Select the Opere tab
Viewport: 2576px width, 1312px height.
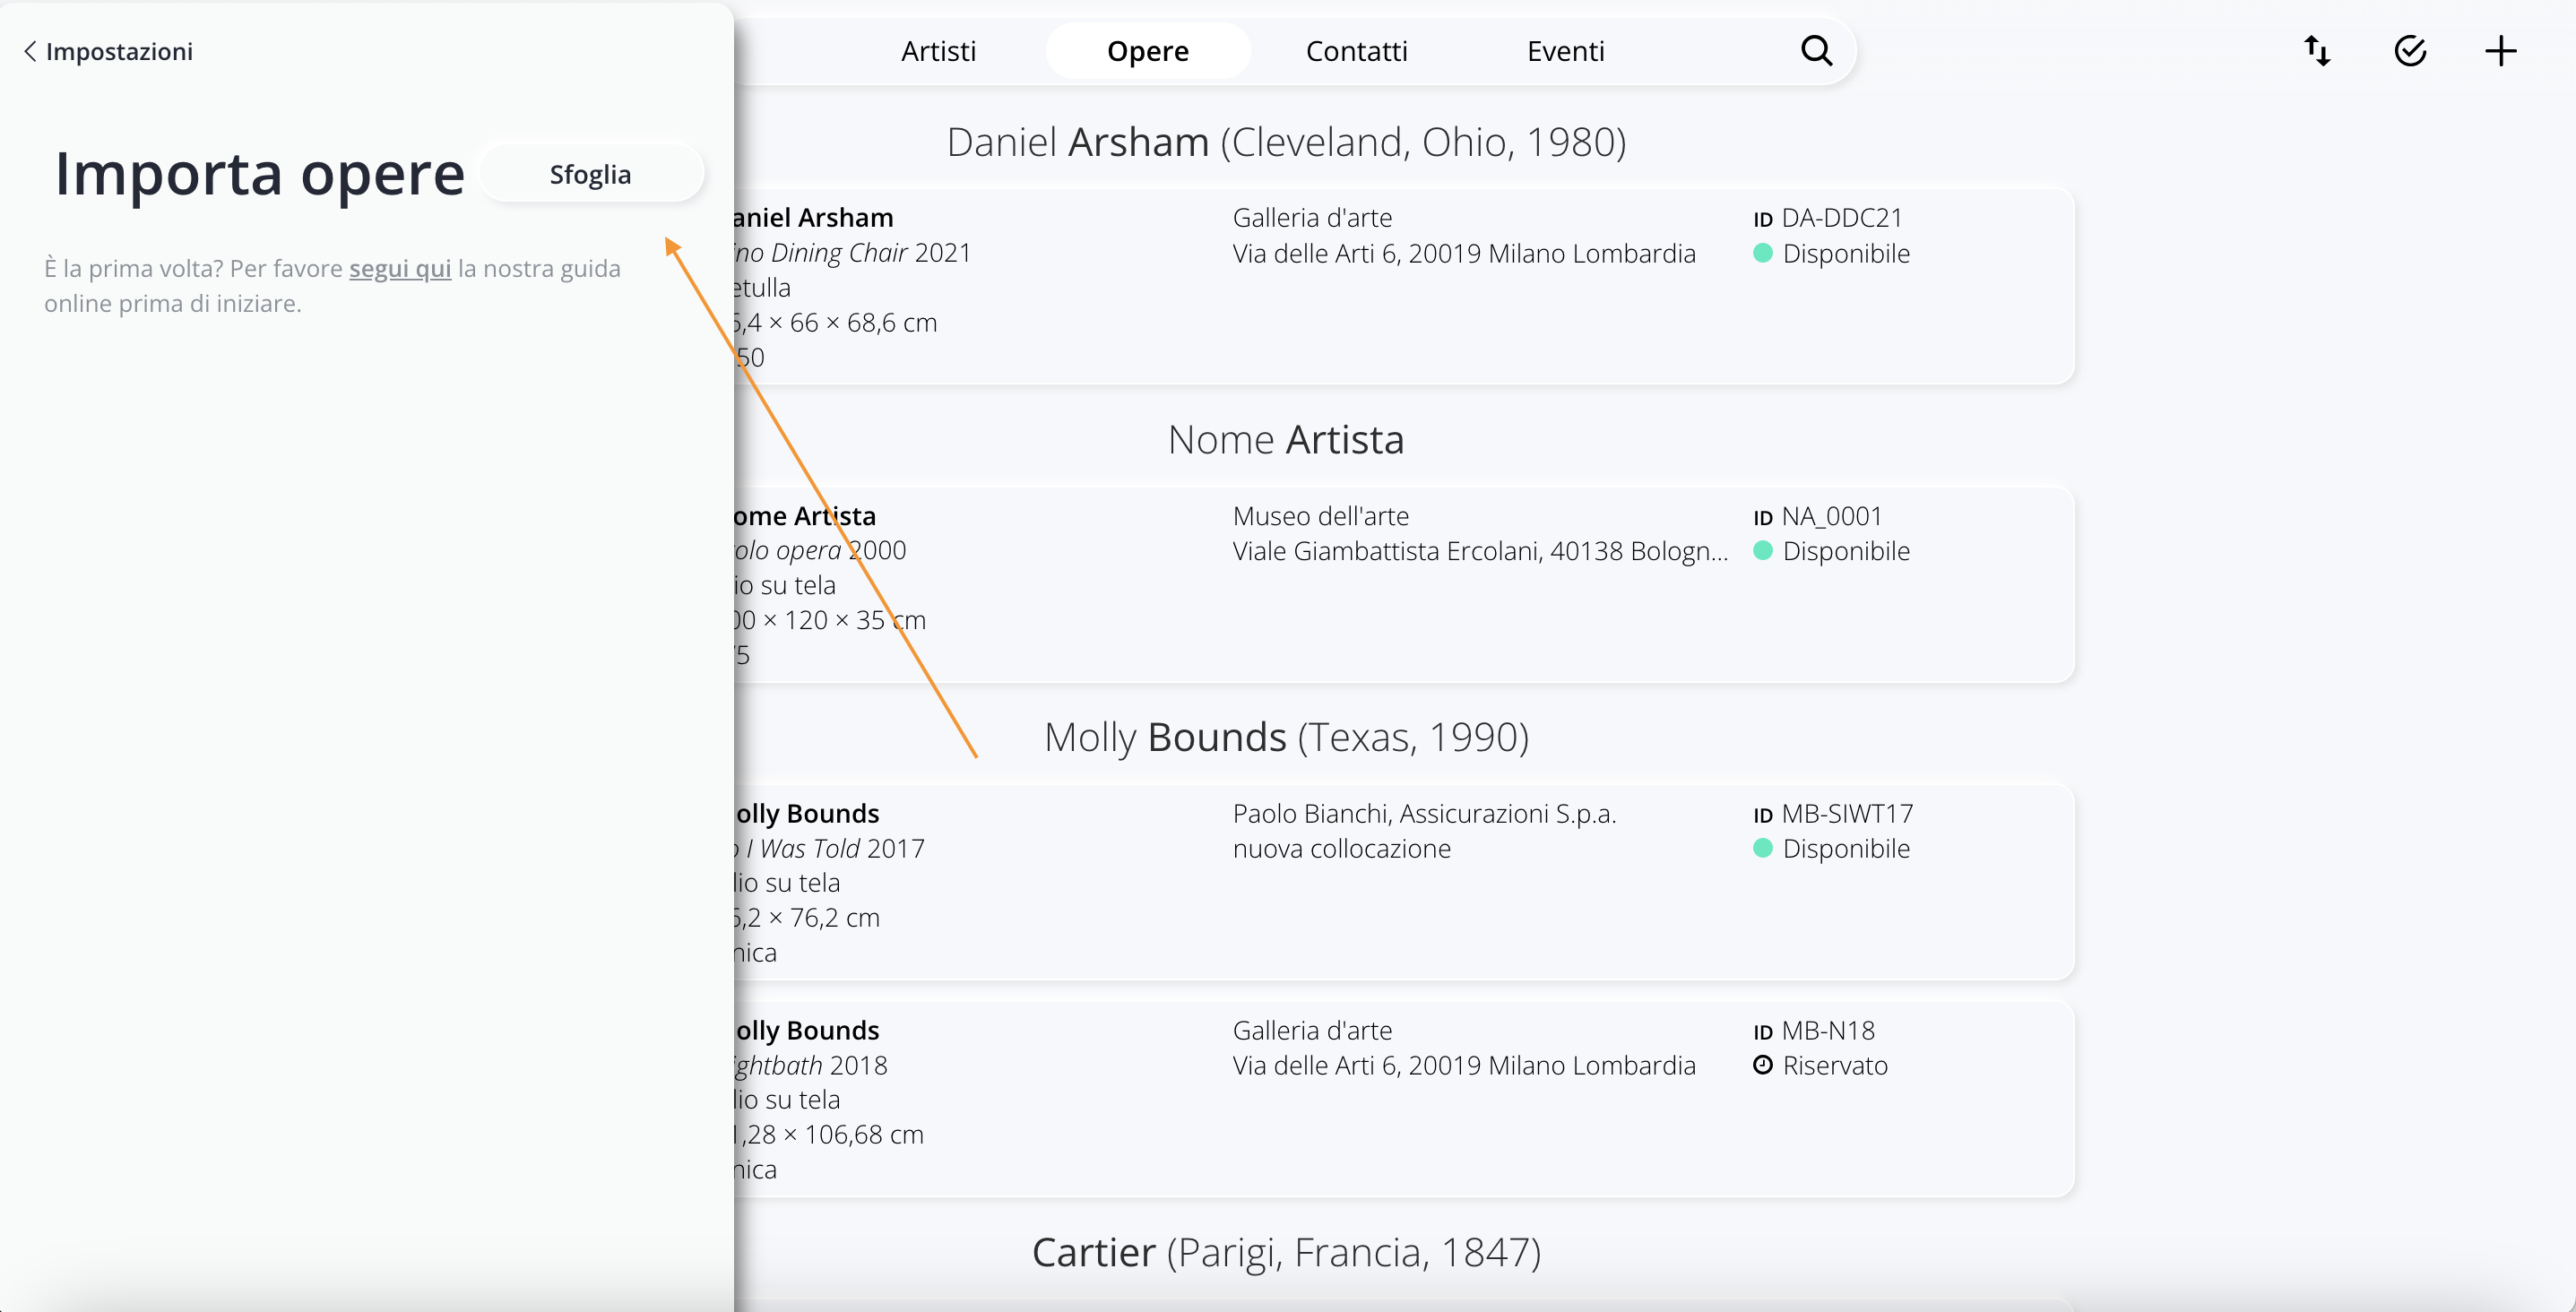coord(1148,51)
